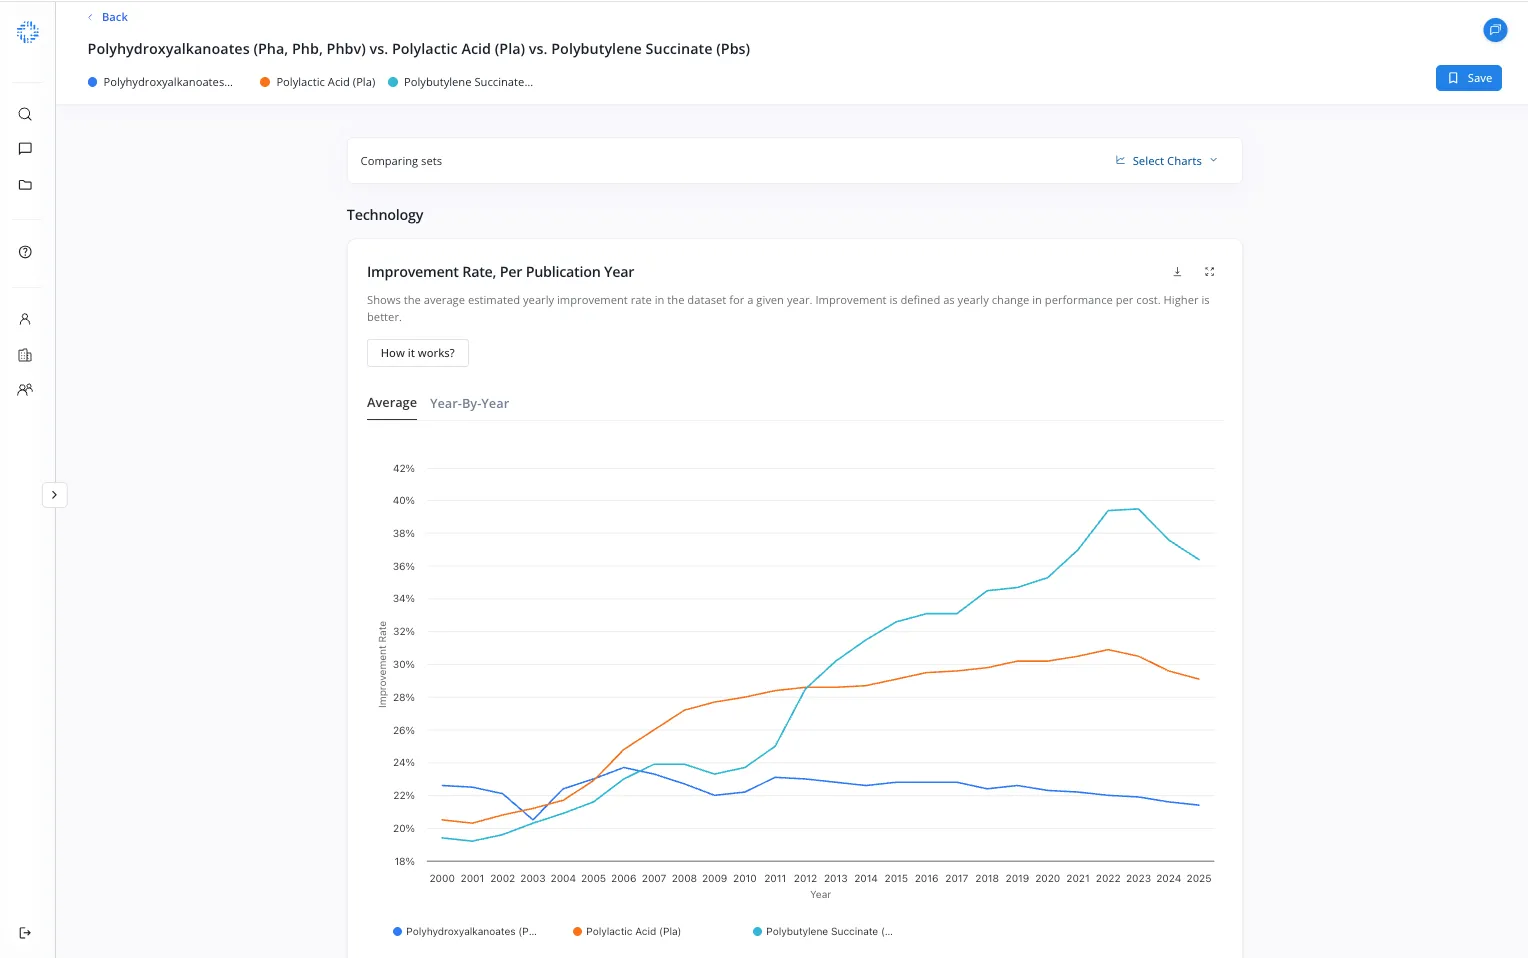Click the Polyhydroxyalkanoates set chip in header
This screenshot has width=1528, height=958.
[x=160, y=82]
